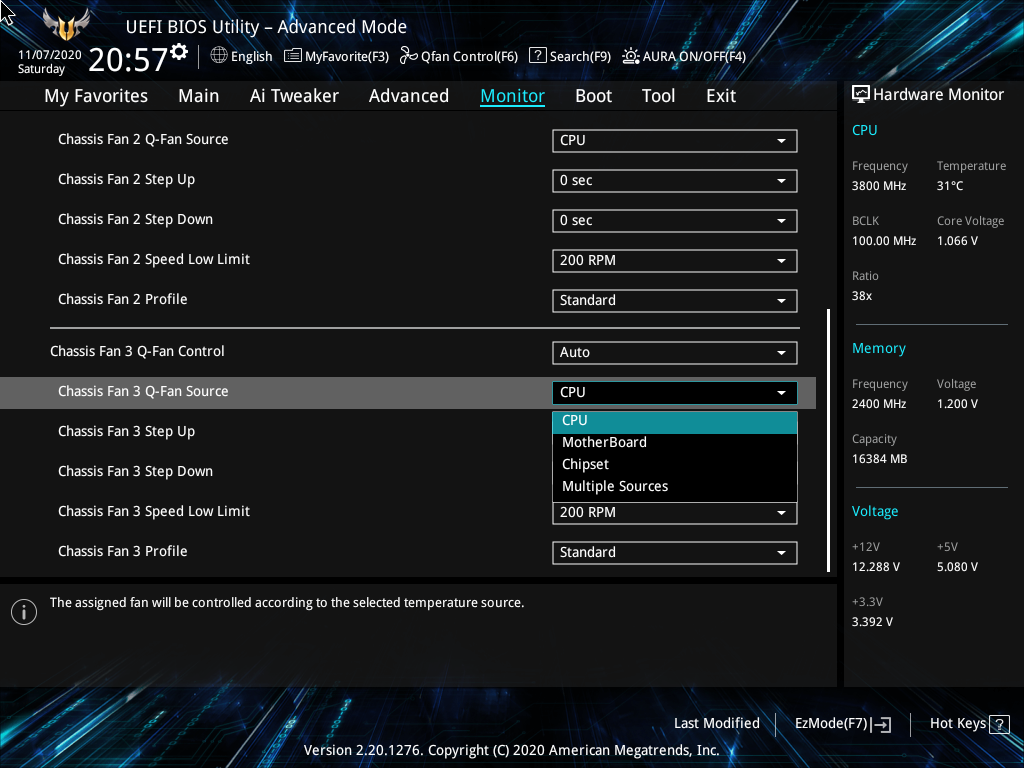Open Chassis Fan 2 Step Down dropdown
Screen dimensions: 1024x768
coord(675,221)
